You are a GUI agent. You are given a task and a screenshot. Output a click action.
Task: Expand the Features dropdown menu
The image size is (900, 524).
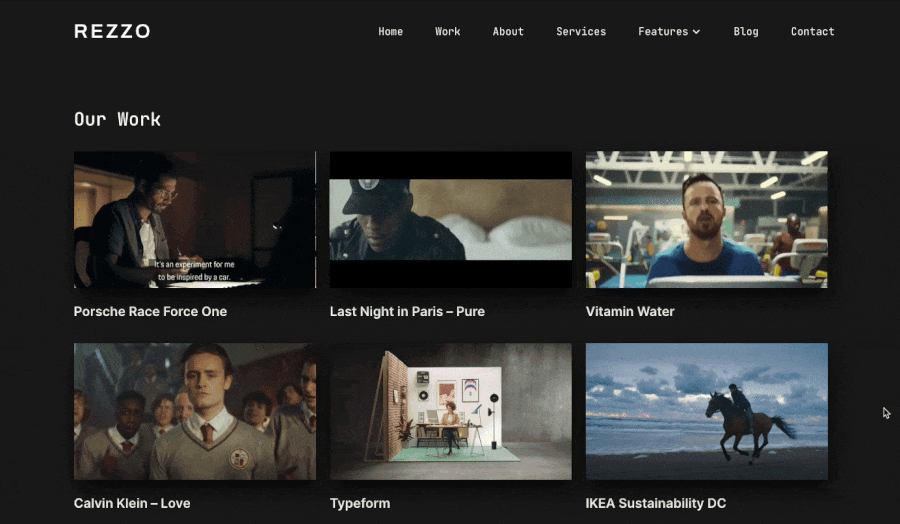pyautogui.click(x=669, y=32)
